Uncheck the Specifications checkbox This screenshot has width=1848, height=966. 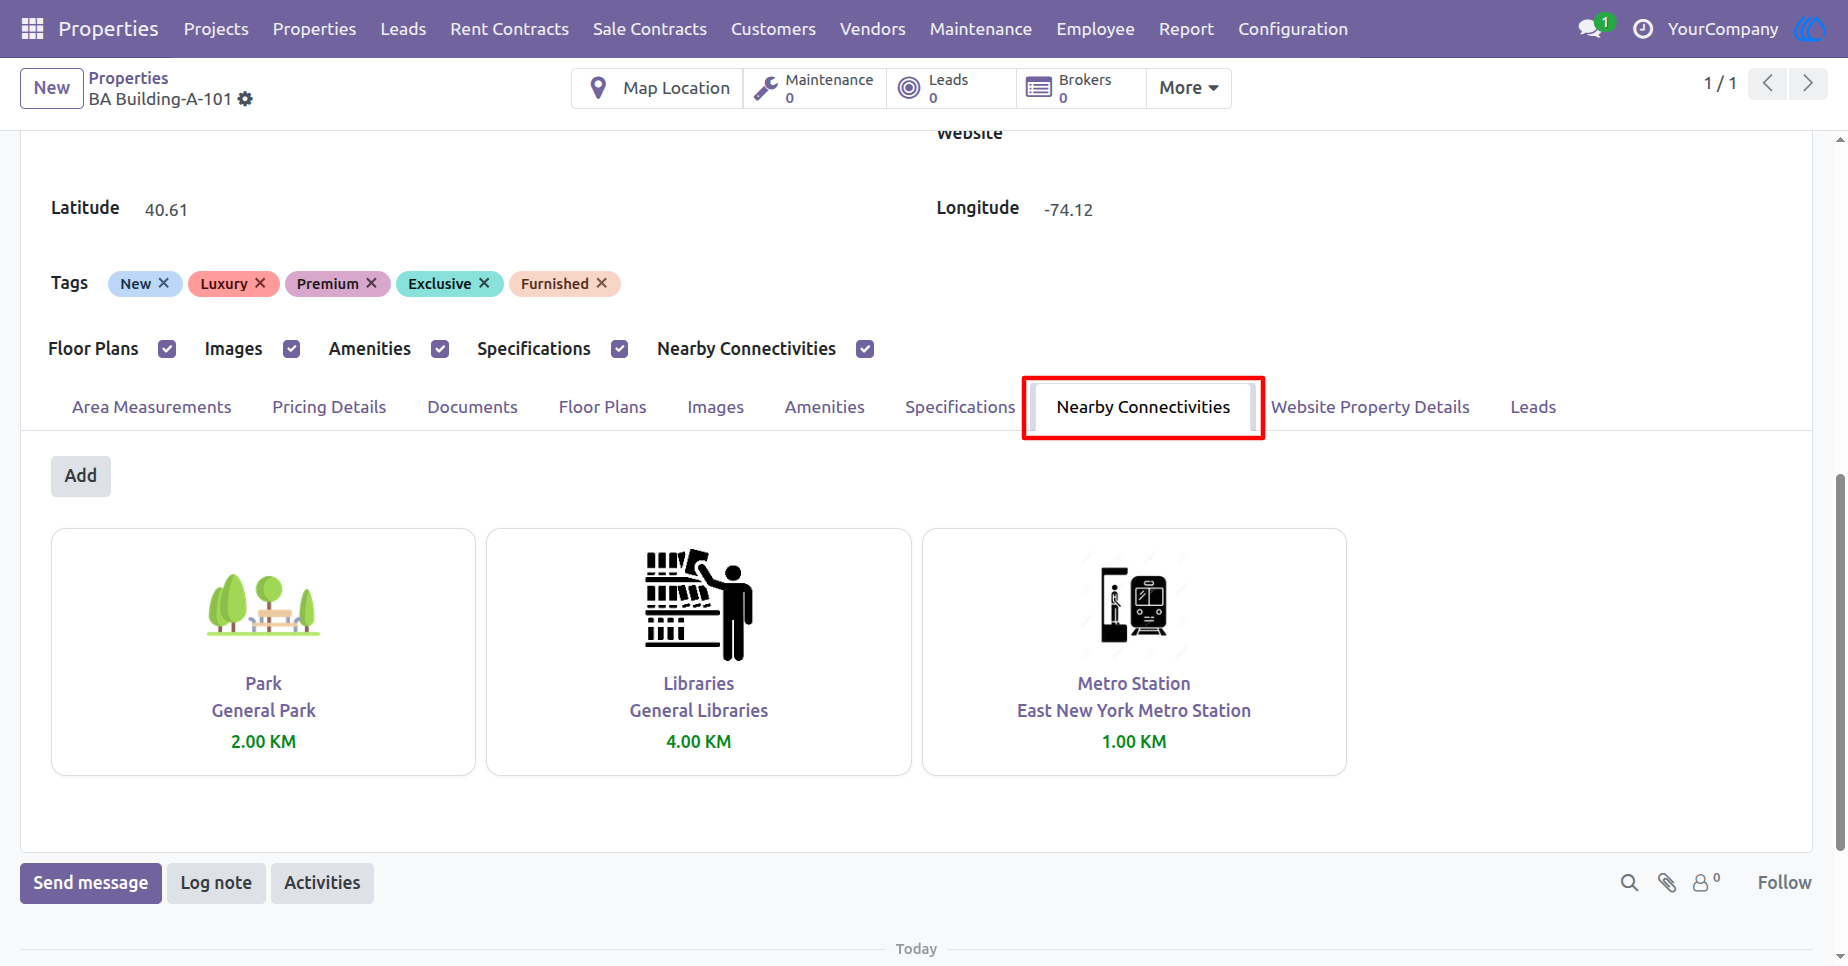620,349
